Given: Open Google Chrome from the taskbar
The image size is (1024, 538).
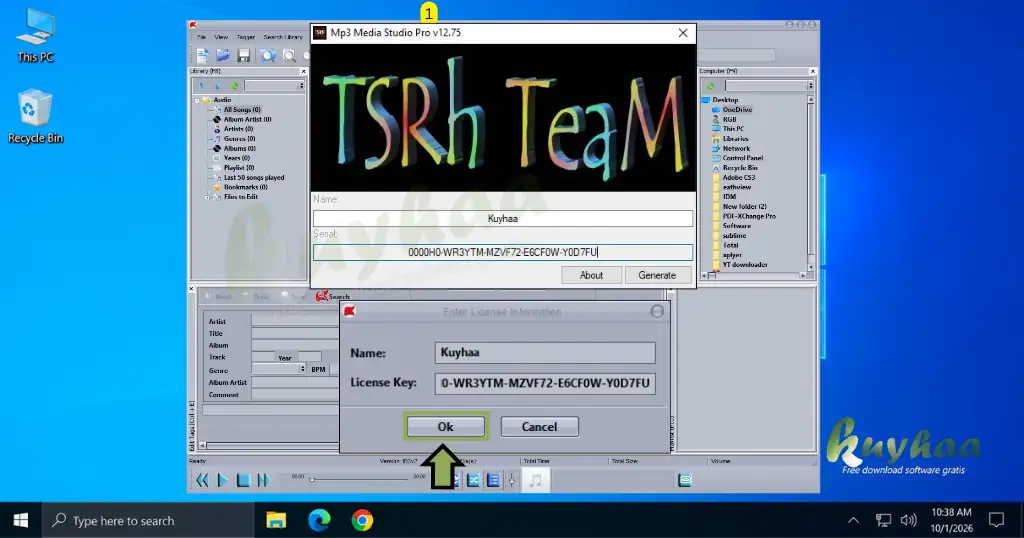Looking at the screenshot, I should [362, 520].
